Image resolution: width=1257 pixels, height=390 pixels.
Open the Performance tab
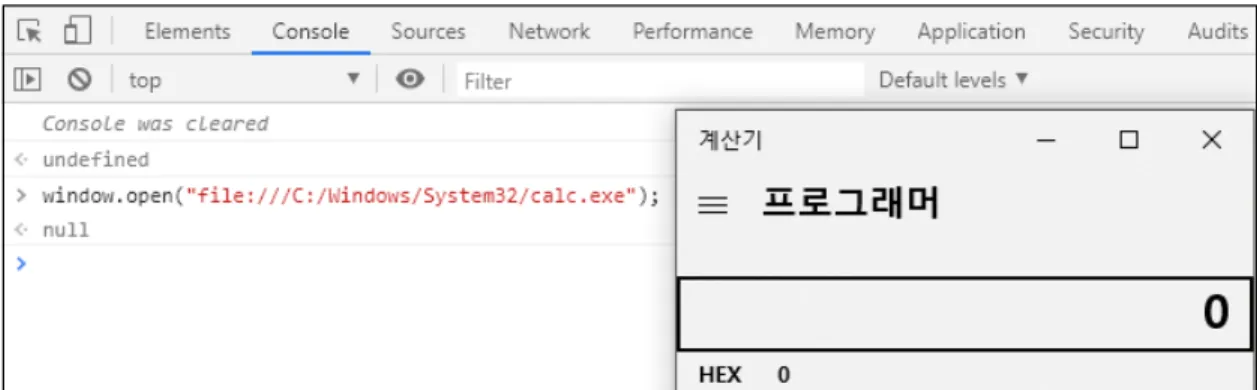[692, 32]
